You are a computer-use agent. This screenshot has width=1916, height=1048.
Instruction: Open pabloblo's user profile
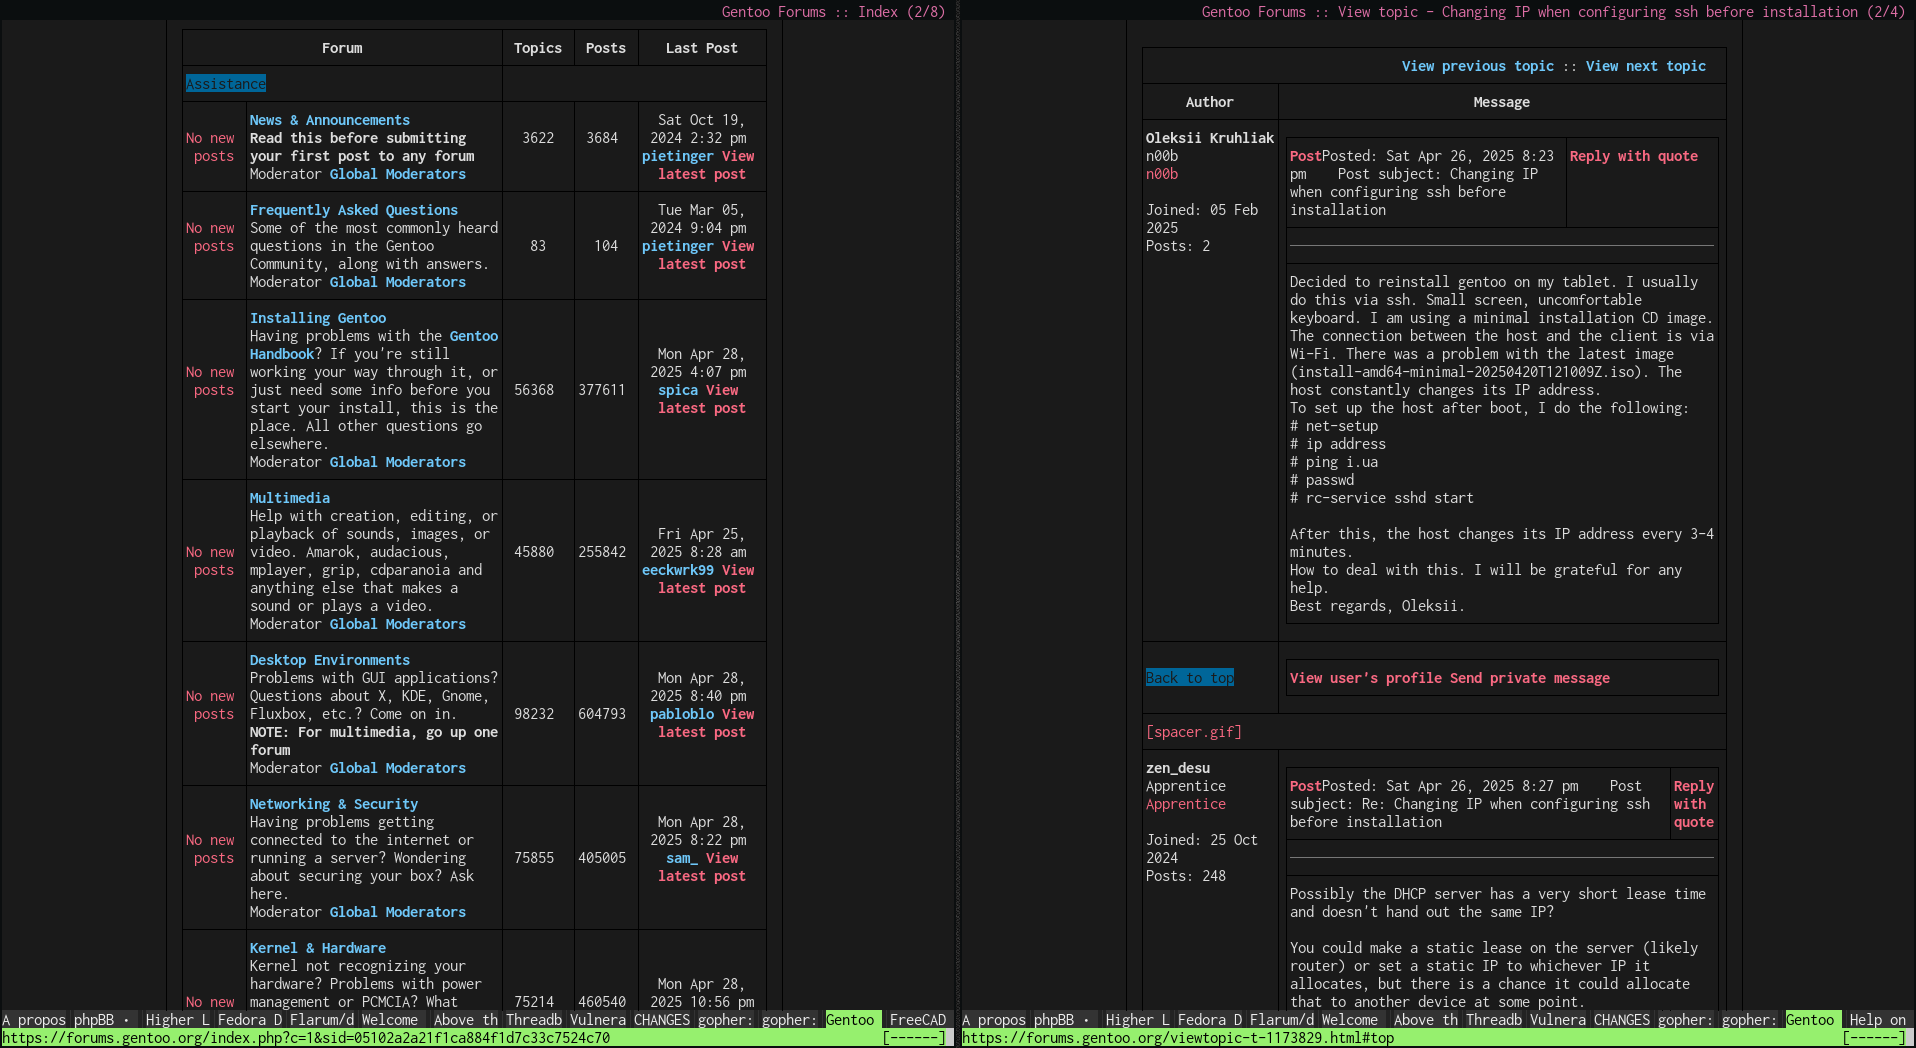coord(681,714)
